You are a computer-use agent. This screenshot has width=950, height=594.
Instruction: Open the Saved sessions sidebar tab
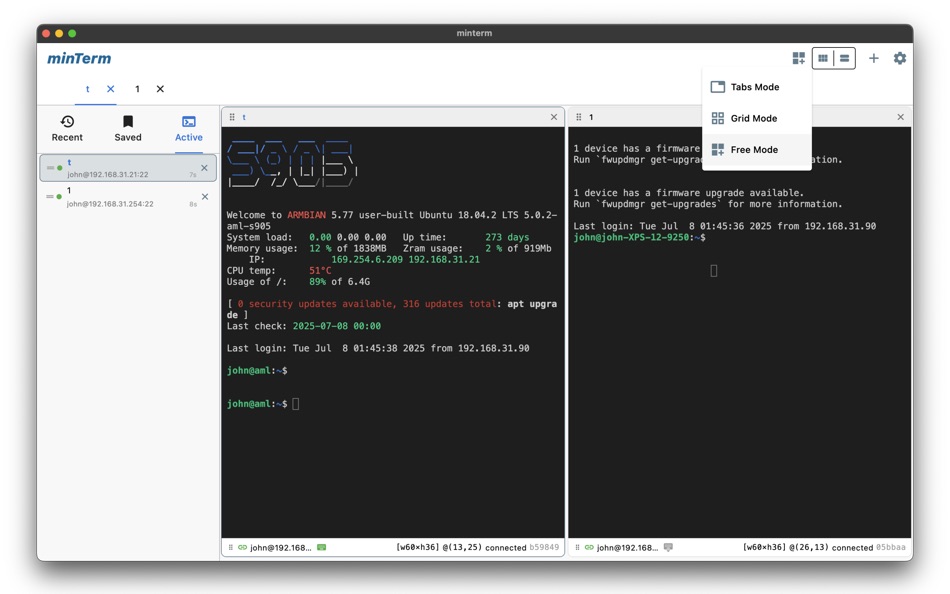point(128,128)
